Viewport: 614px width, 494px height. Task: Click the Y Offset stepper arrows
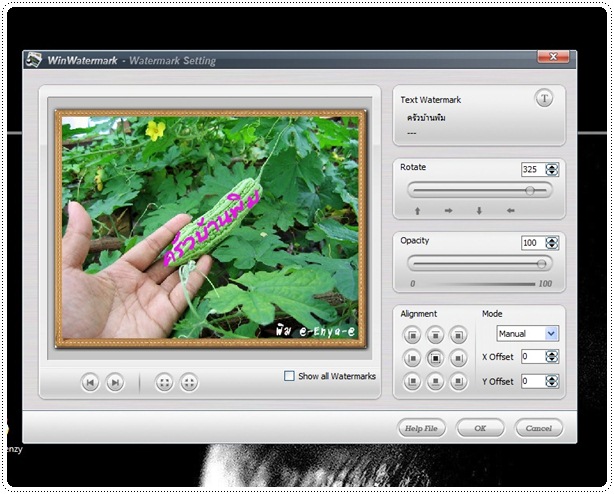pos(552,381)
